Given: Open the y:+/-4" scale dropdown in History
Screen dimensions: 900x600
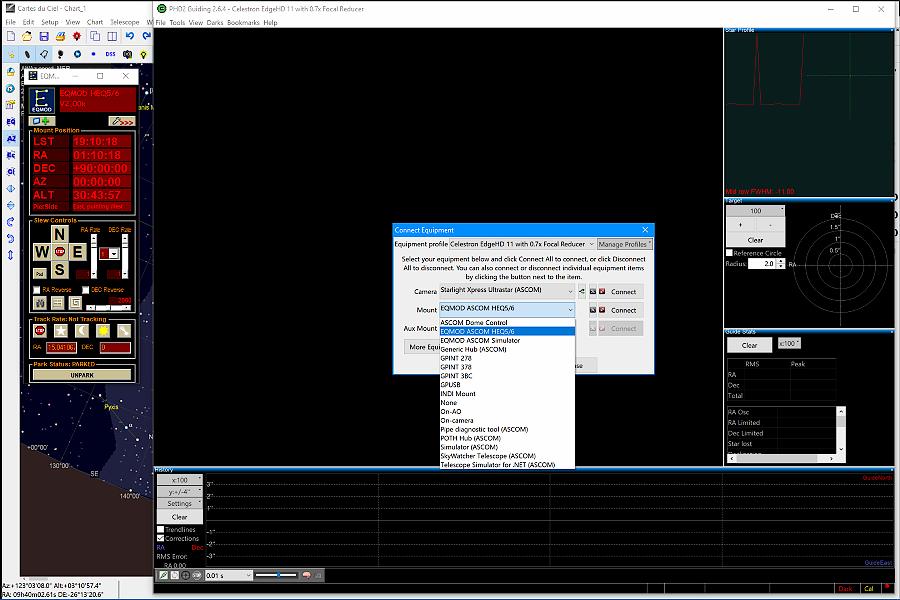Looking at the screenshot, I should coord(180,491).
